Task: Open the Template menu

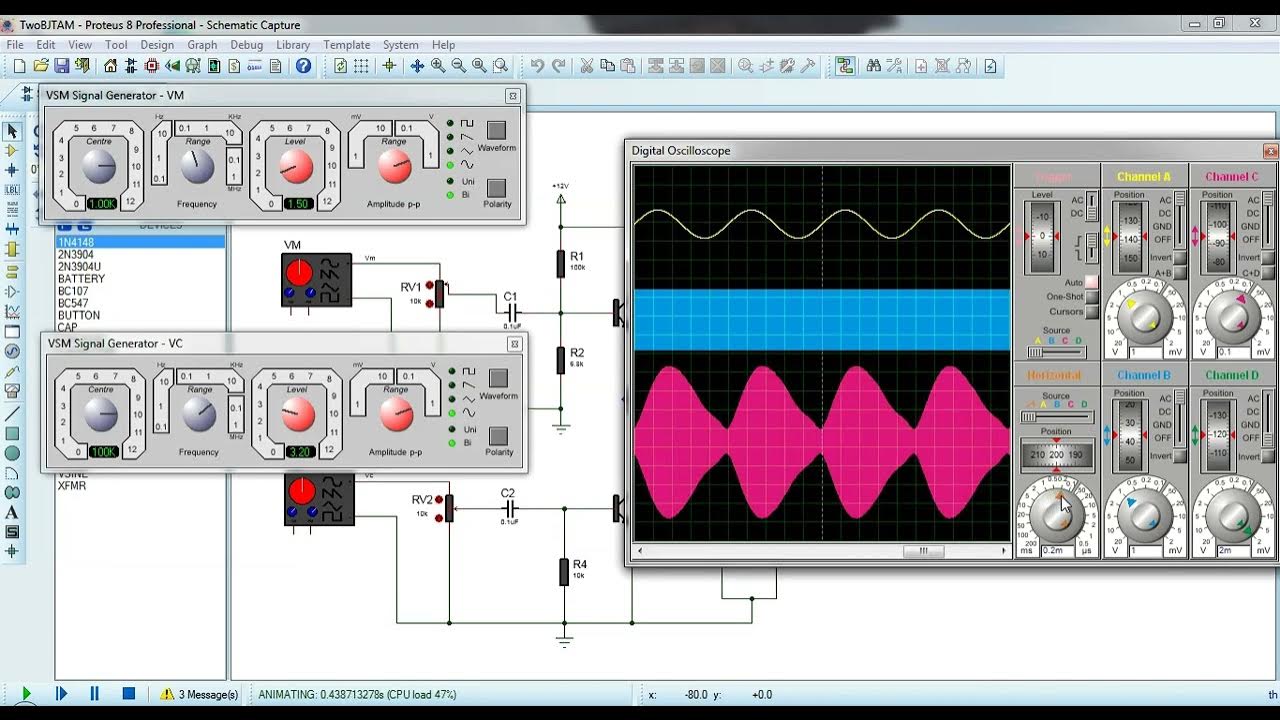Action: pyautogui.click(x=347, y=45)
